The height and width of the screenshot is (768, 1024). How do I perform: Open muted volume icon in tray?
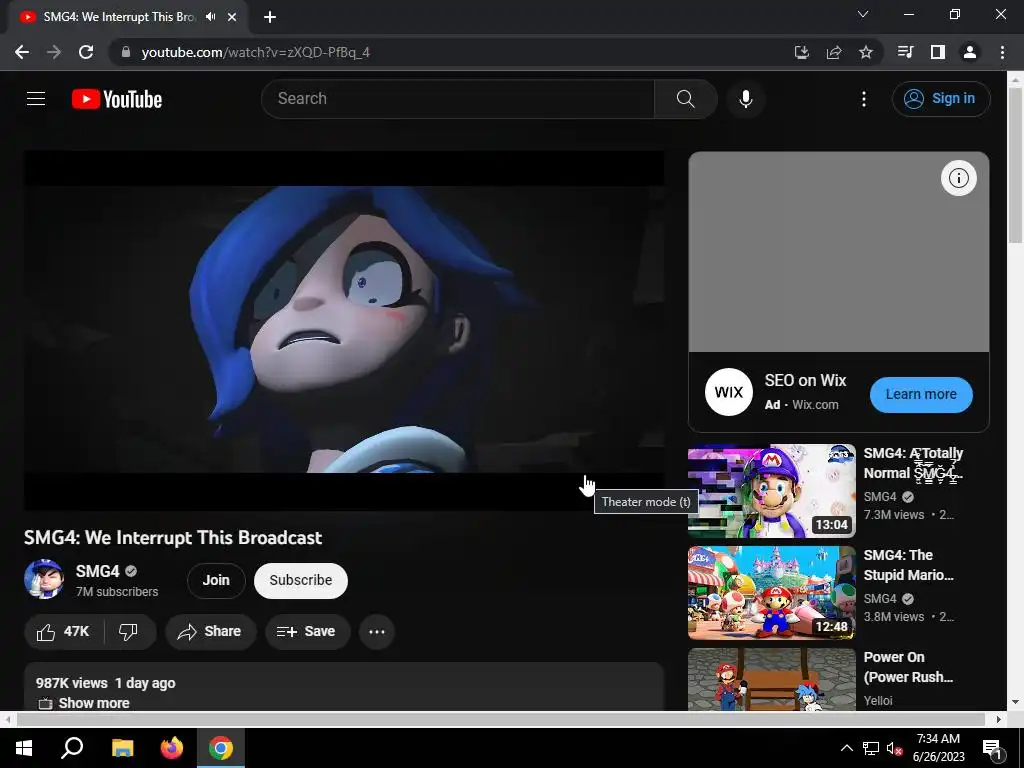(894, 748)
